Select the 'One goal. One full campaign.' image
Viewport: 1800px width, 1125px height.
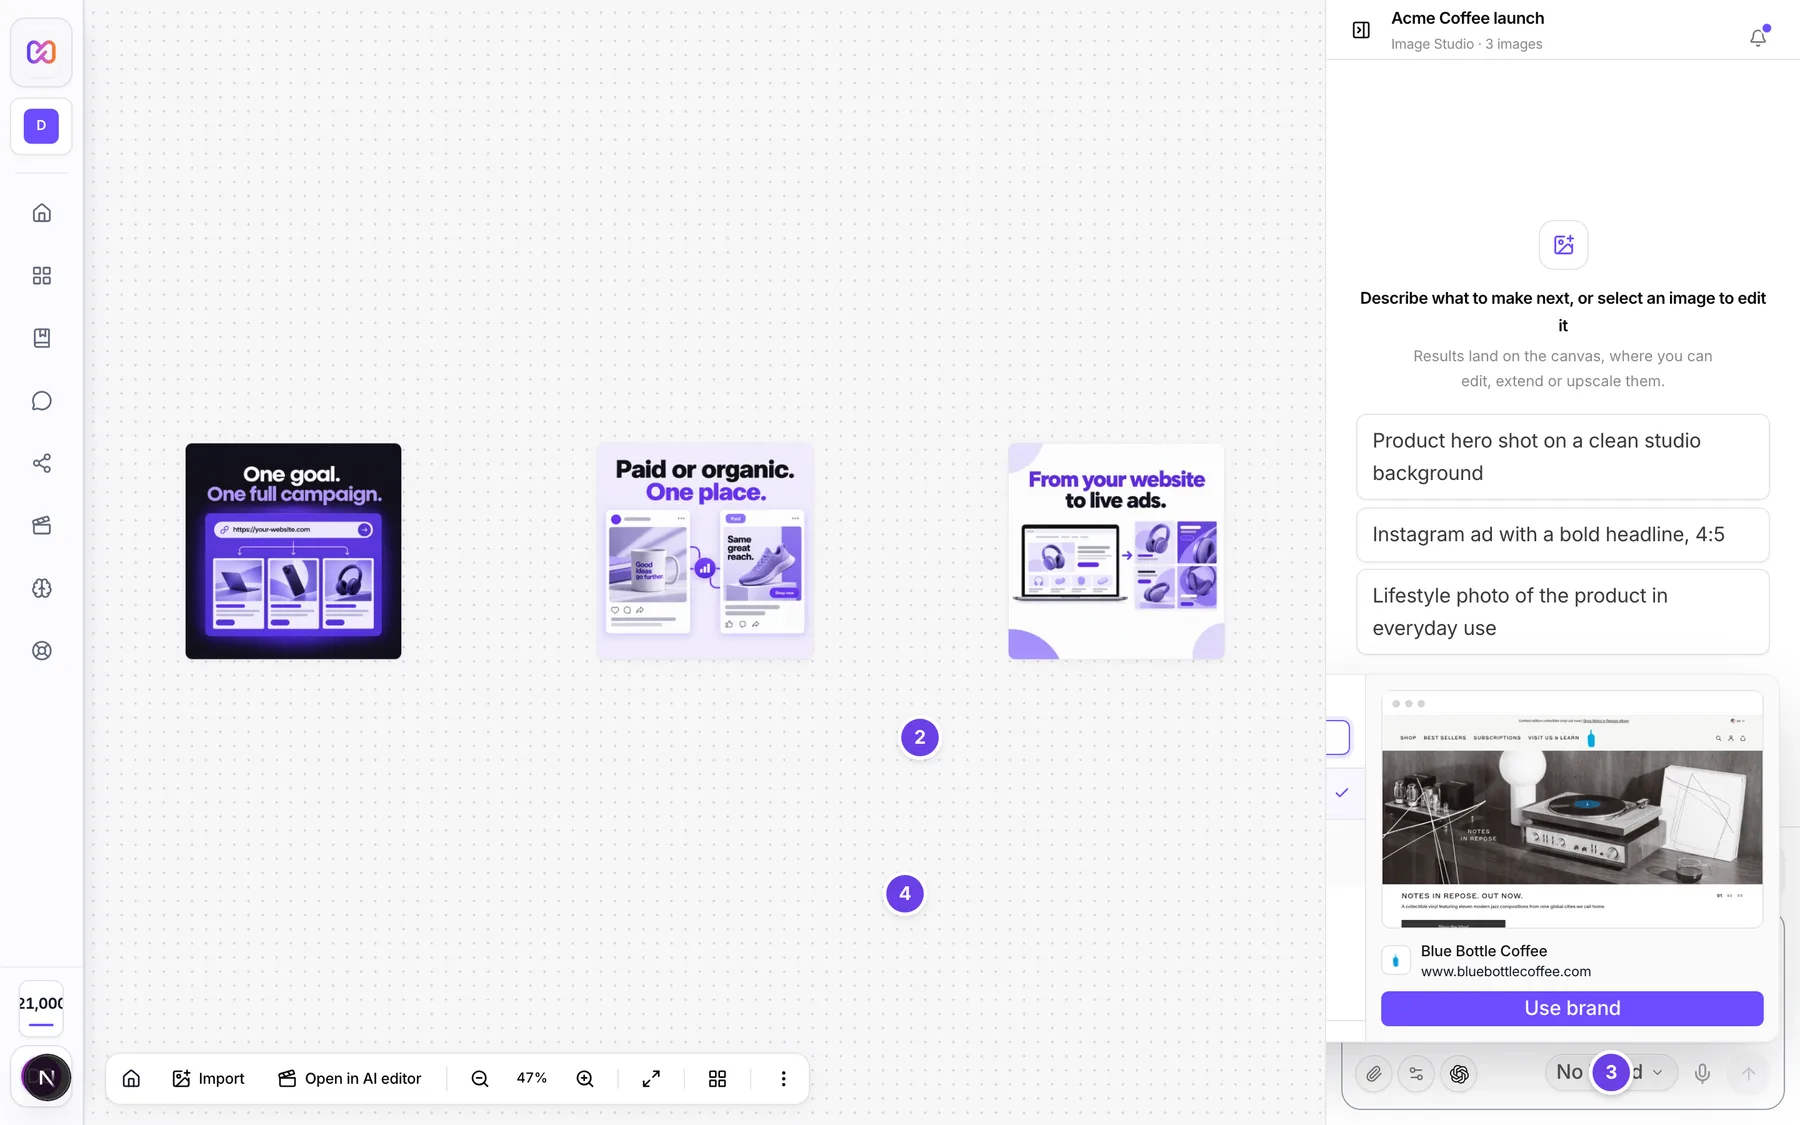point(293,551)
